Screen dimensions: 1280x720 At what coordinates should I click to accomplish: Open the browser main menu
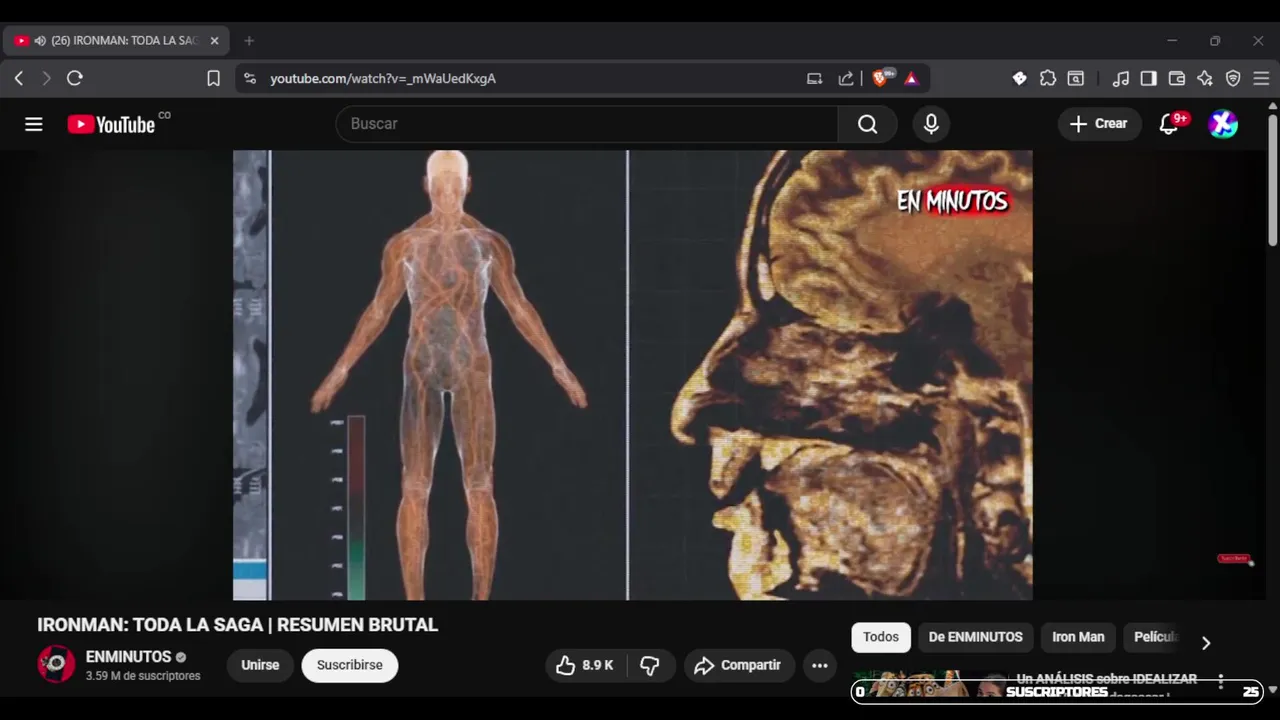pyautogui.click(x=1261, y=78)
